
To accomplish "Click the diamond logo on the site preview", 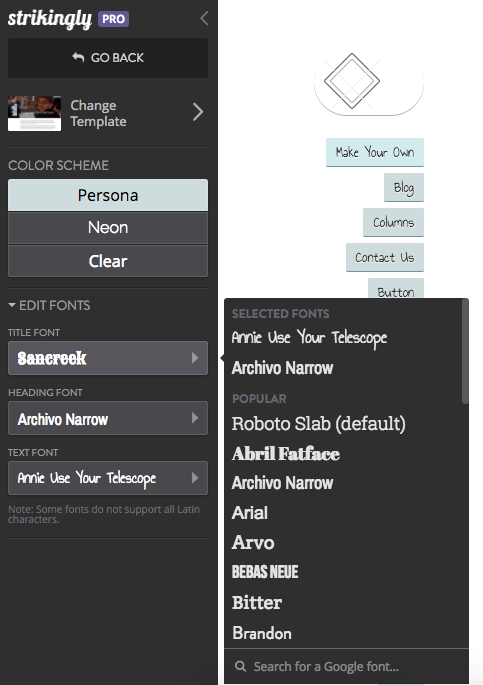I will point(352,81).
